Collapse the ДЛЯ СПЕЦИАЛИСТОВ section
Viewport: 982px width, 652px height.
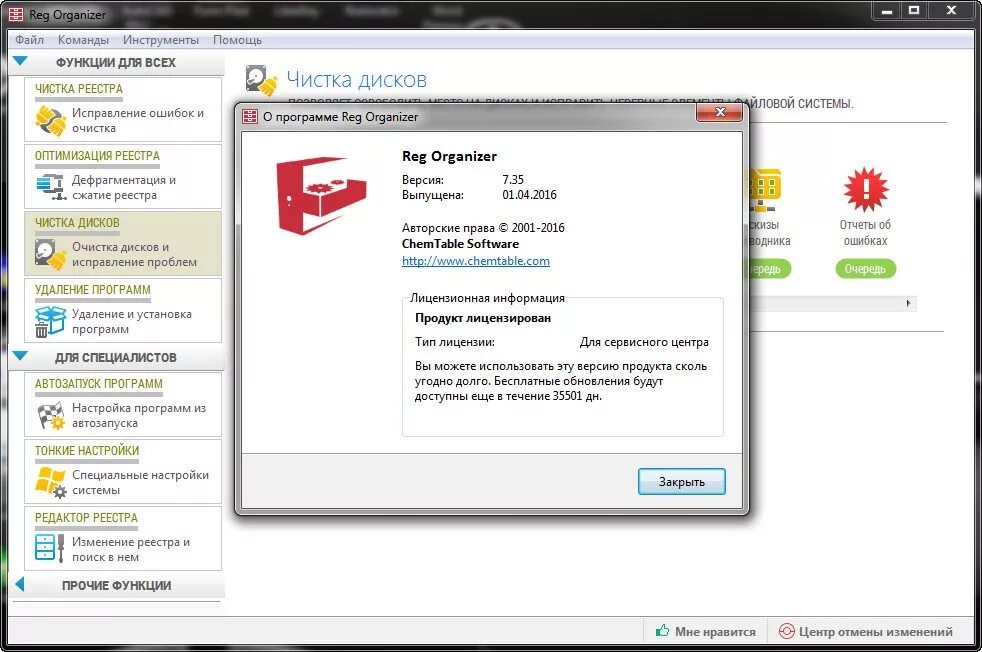(20, 356)
